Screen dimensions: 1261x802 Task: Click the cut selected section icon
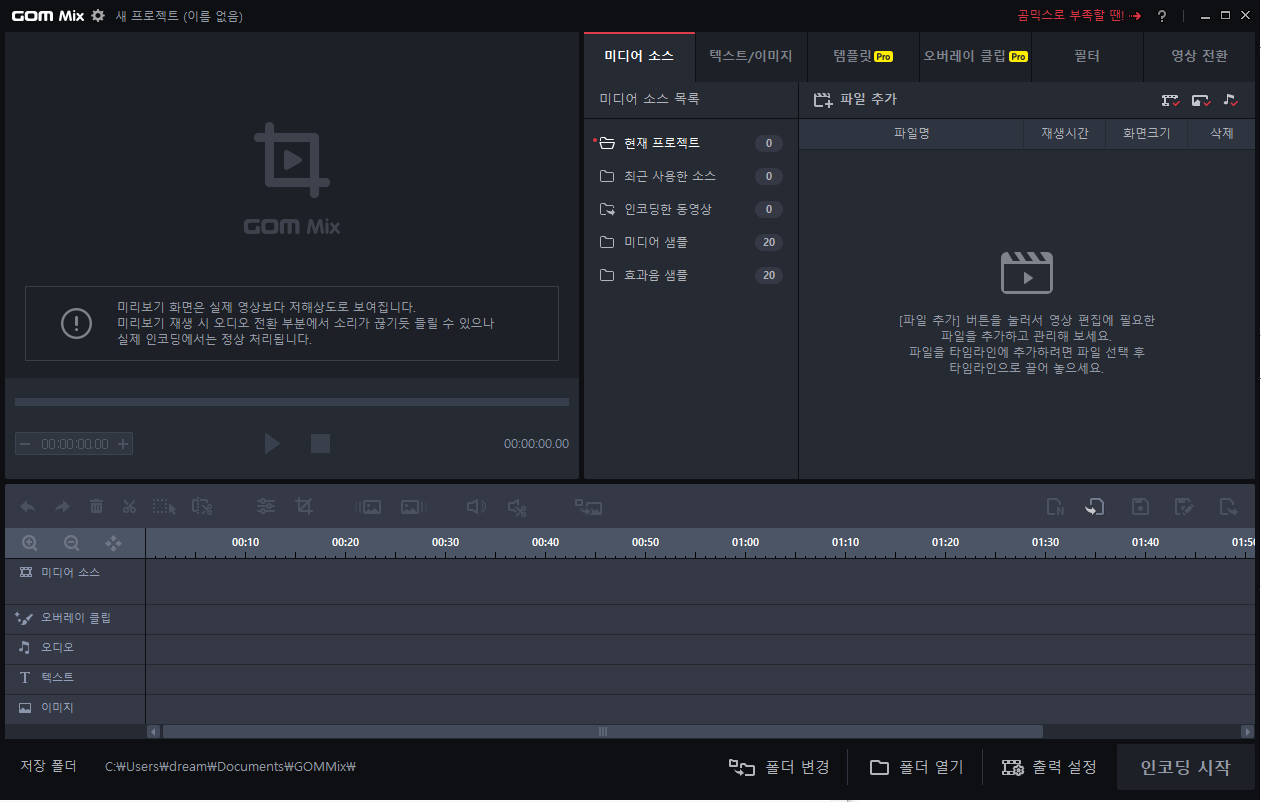202,507
